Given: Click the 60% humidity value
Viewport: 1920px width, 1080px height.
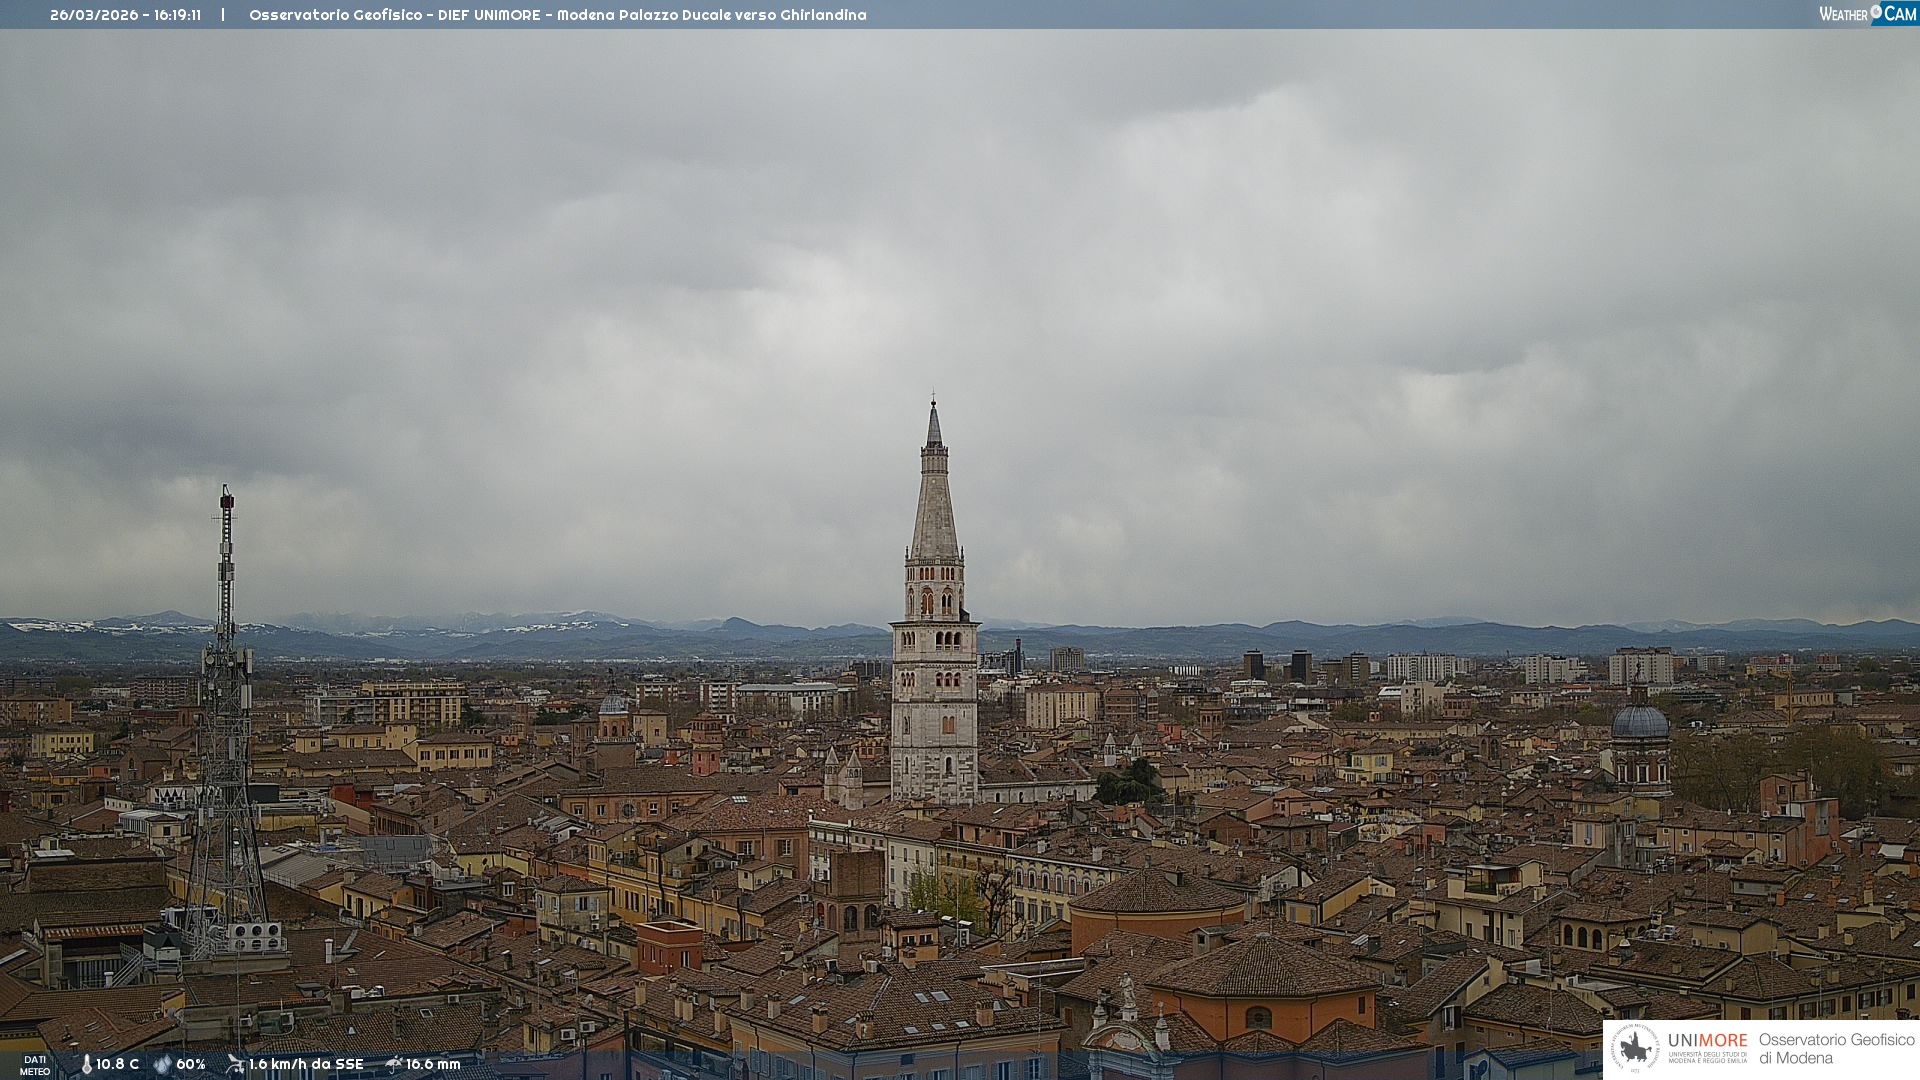Looking at the screenshot, I should point(191,1064).
